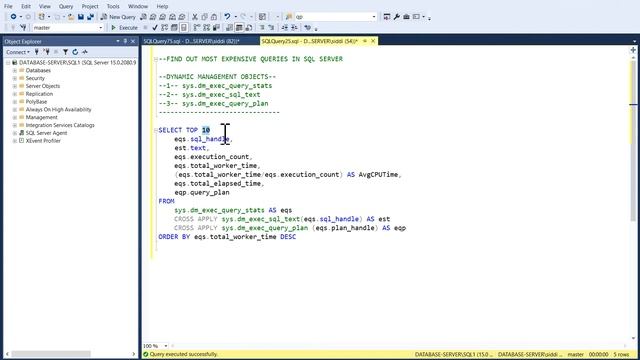Open the Tools menu
Image resolution: width=640 pixels, height=360 pixels.
[x=113, y=6]
